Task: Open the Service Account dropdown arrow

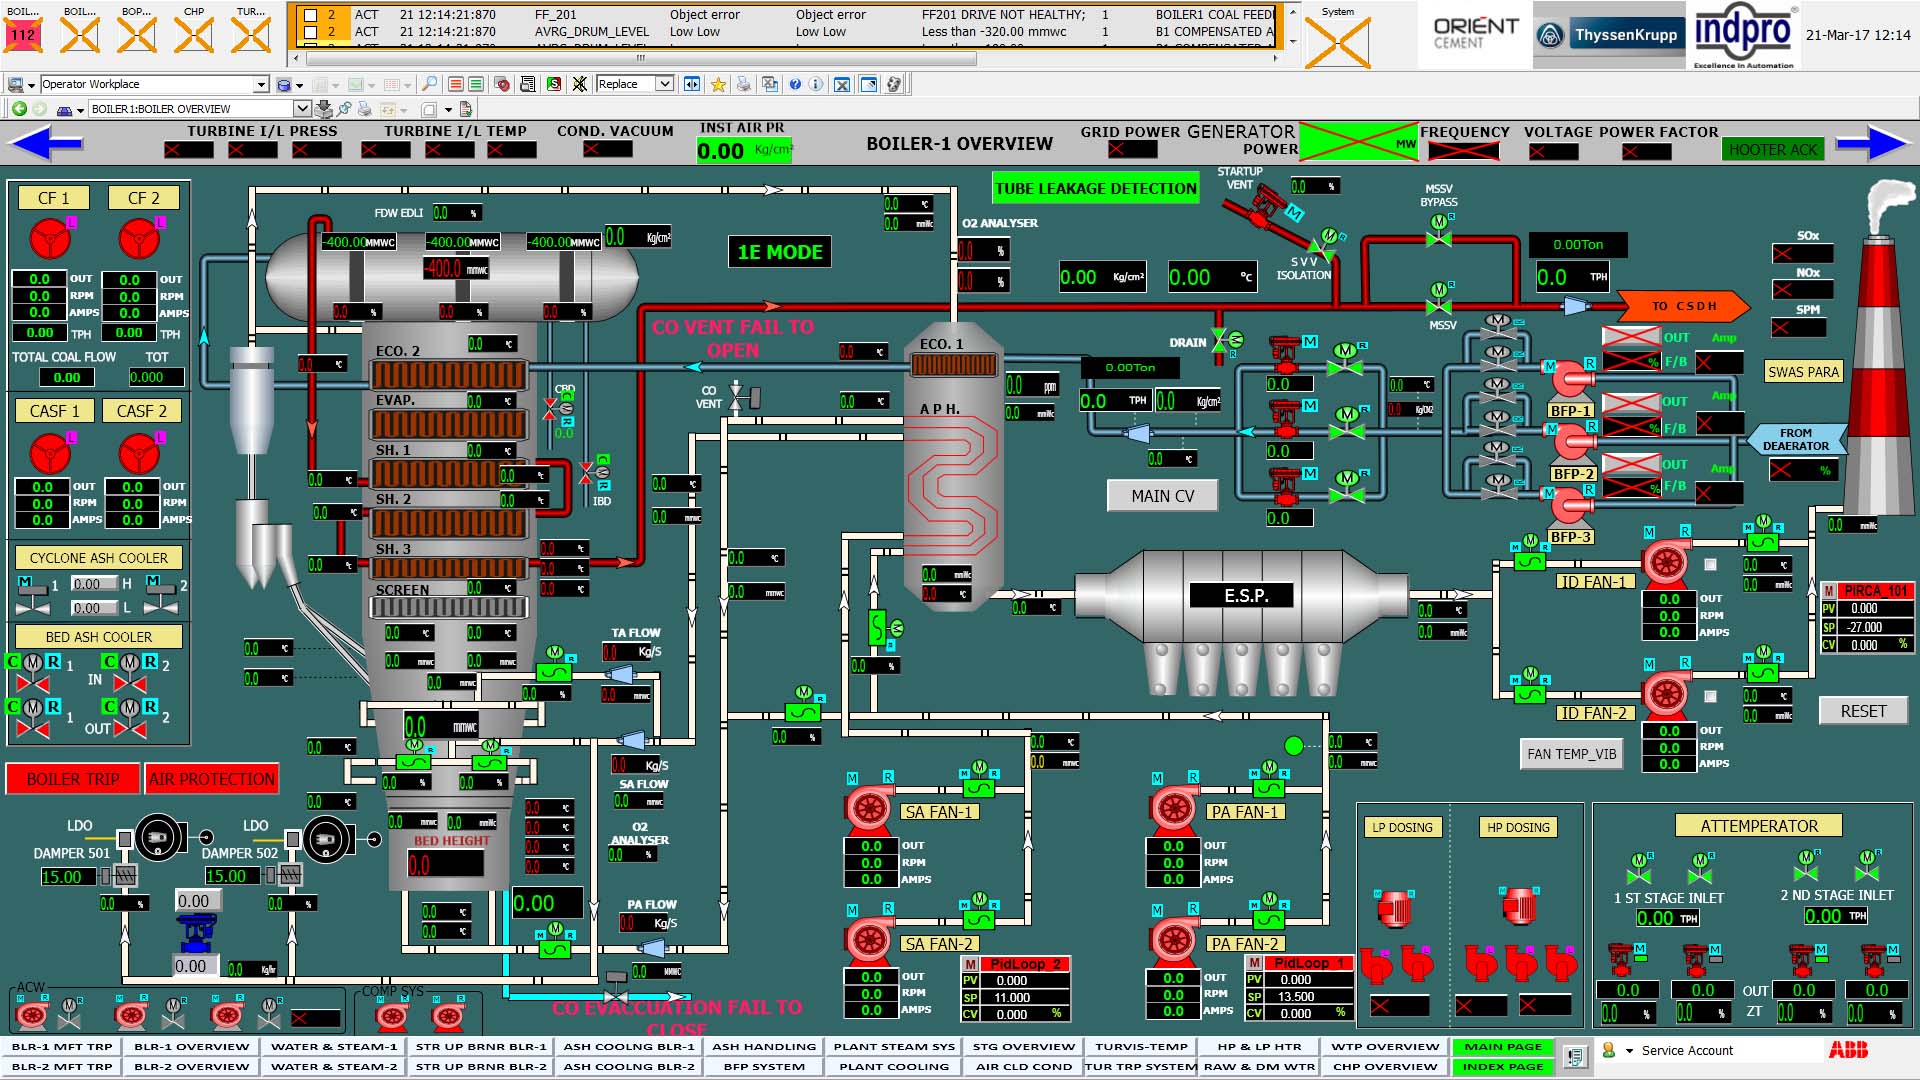Action: tap(1630, 1051)
